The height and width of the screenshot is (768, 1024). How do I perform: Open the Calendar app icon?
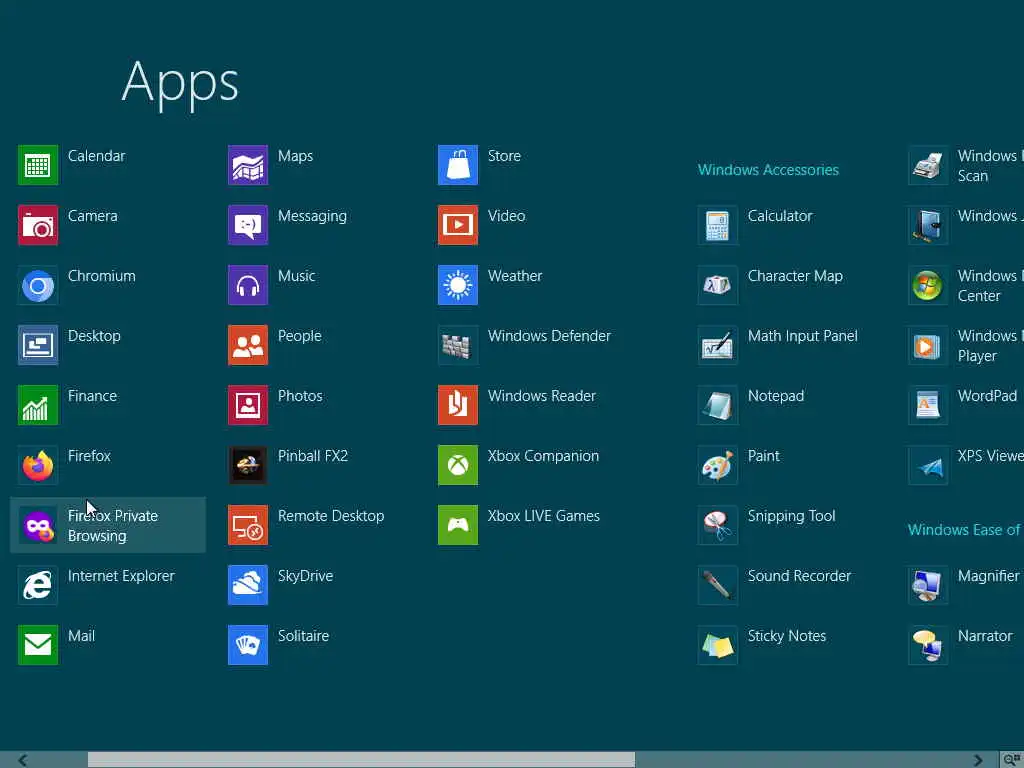38,165
